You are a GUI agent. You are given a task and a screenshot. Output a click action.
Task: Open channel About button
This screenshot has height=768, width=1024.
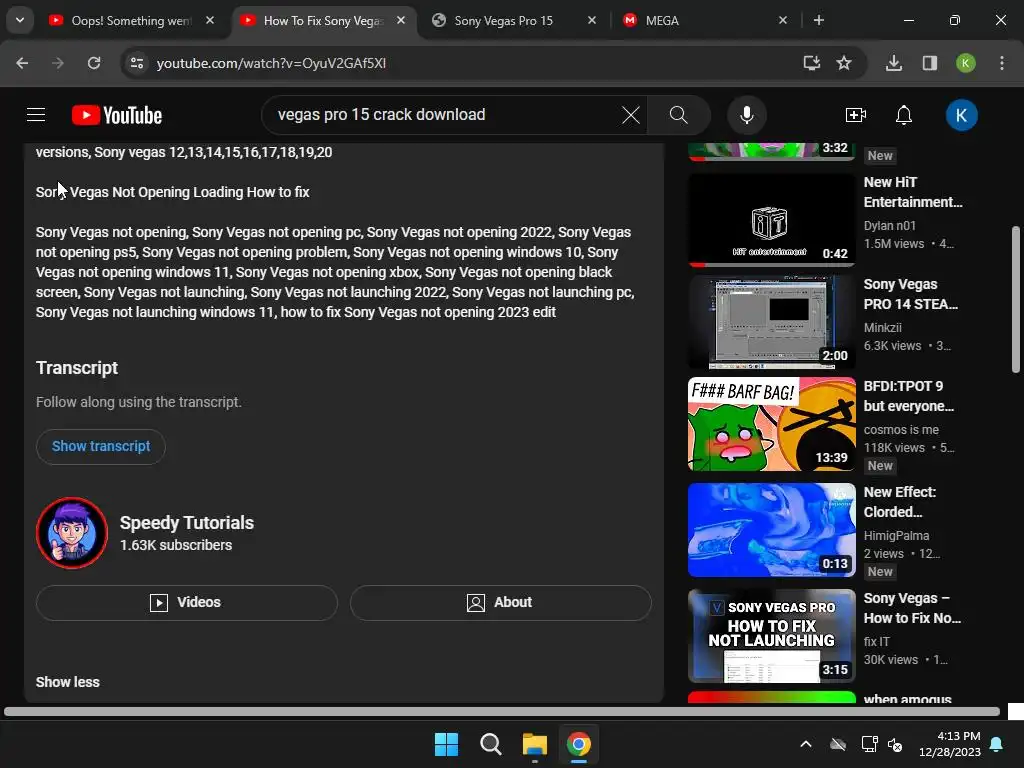[x=500, y=602]
